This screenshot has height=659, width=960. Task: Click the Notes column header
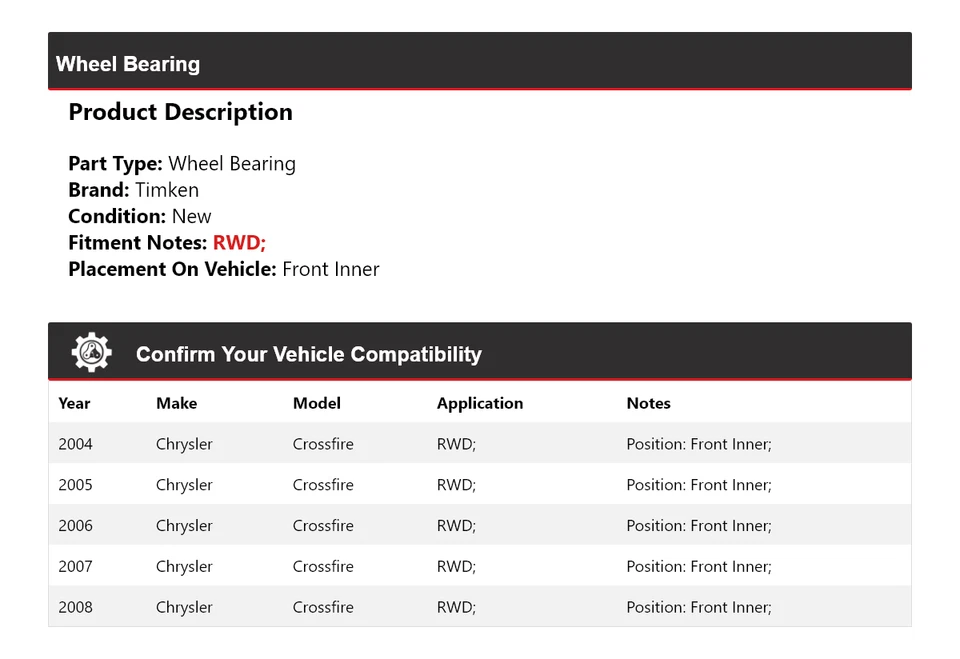point(648,403)
